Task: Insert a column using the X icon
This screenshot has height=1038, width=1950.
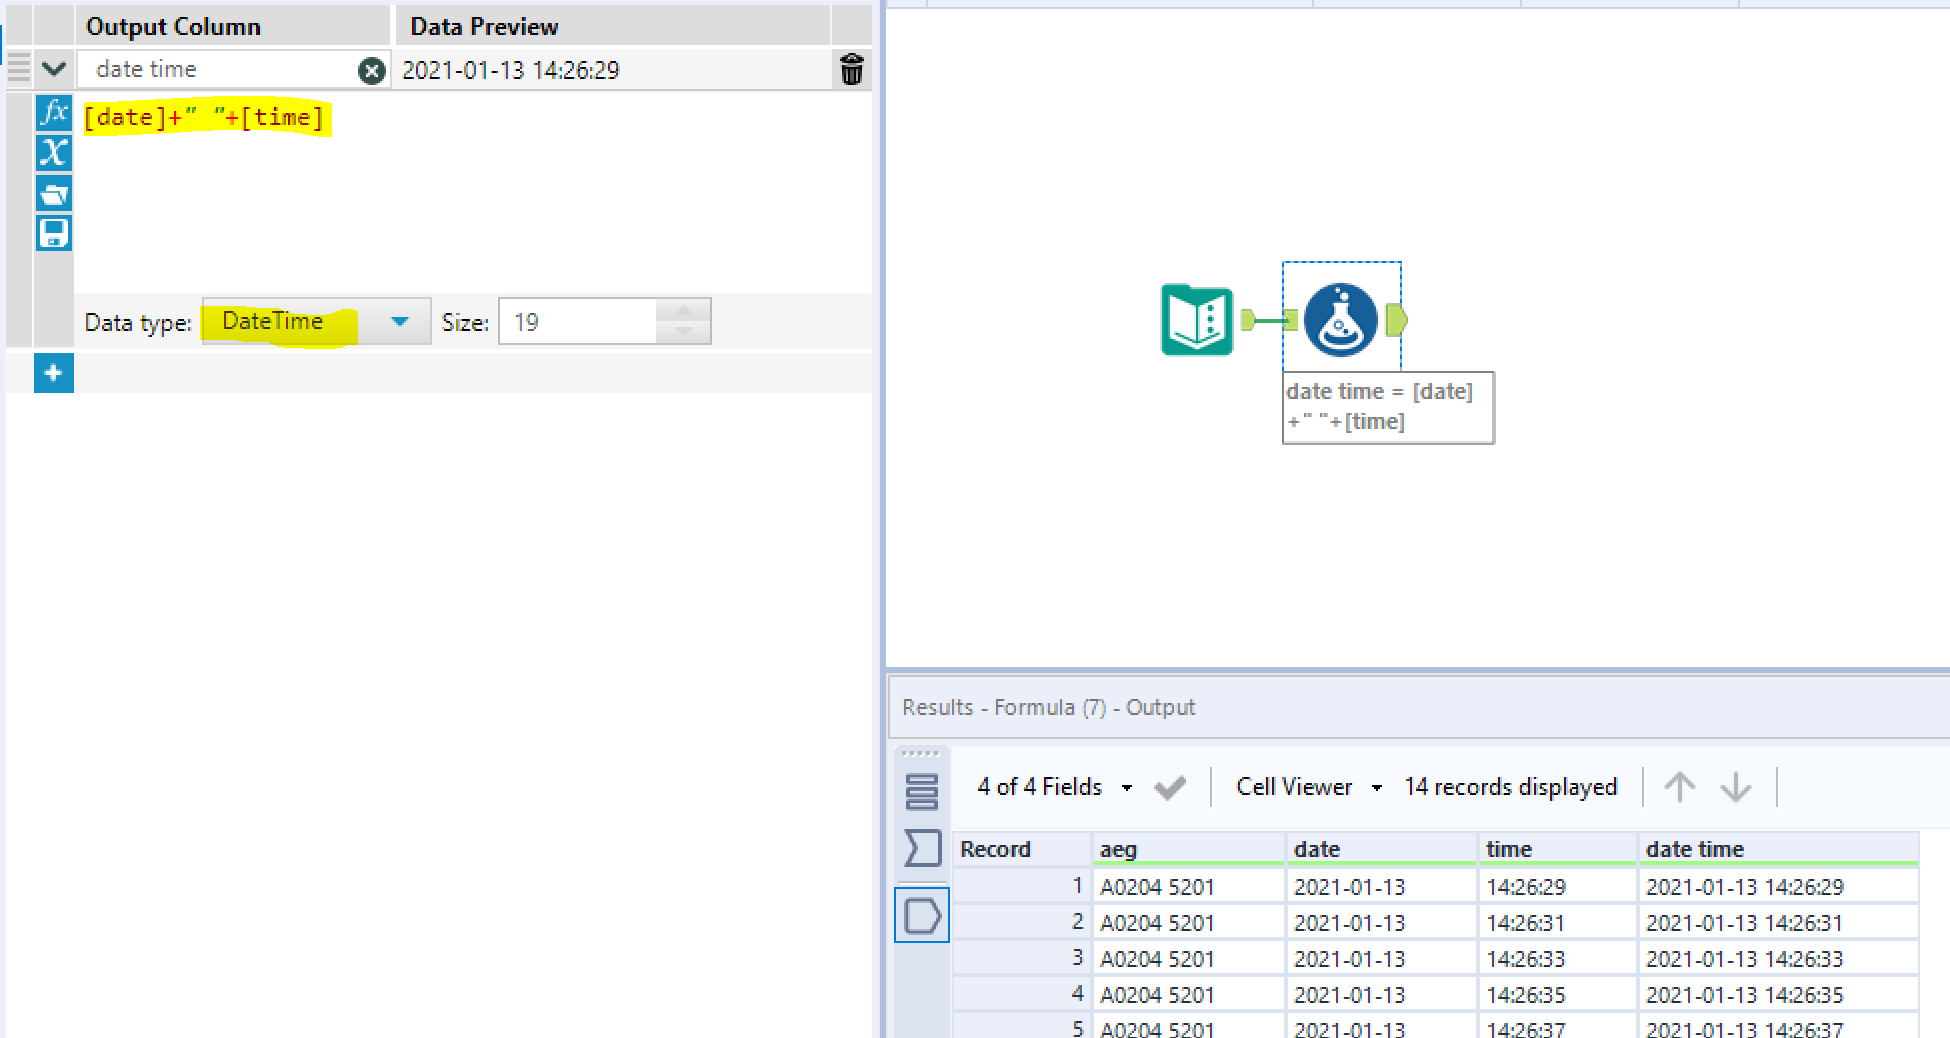Action: (x=53, y=153)
